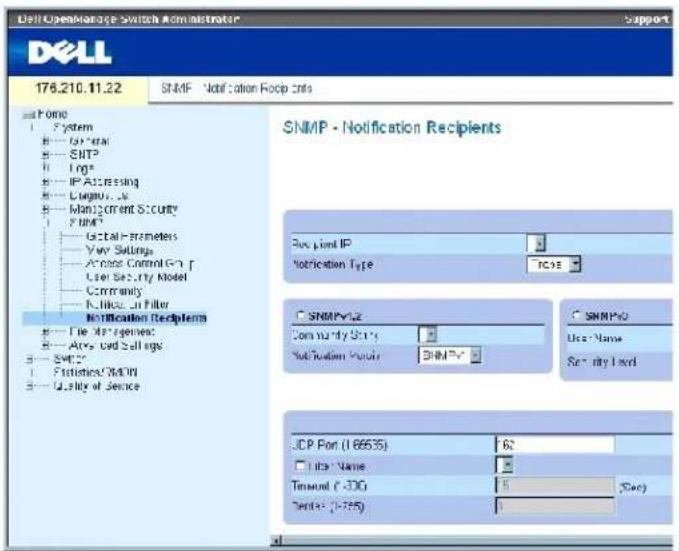This screenshot has height=551, width=679.
Task: Click the User Name label
Action: coord(595,338)
